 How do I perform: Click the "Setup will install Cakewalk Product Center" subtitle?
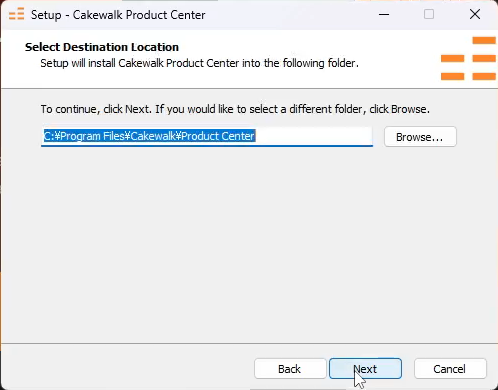pyautogui.click(x=199, y=63)
